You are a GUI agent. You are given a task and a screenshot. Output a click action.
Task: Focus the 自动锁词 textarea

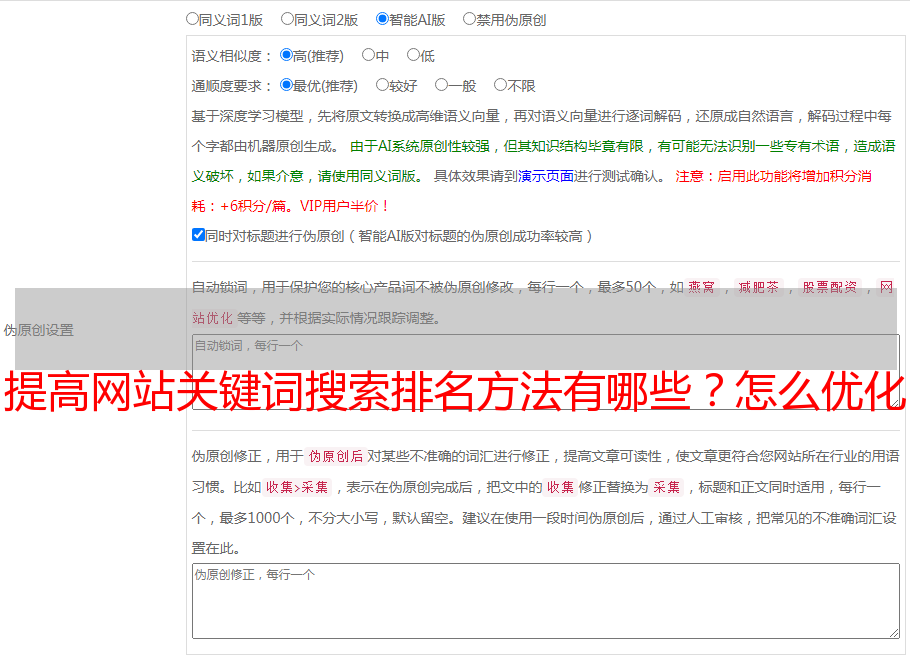point(546,372)
